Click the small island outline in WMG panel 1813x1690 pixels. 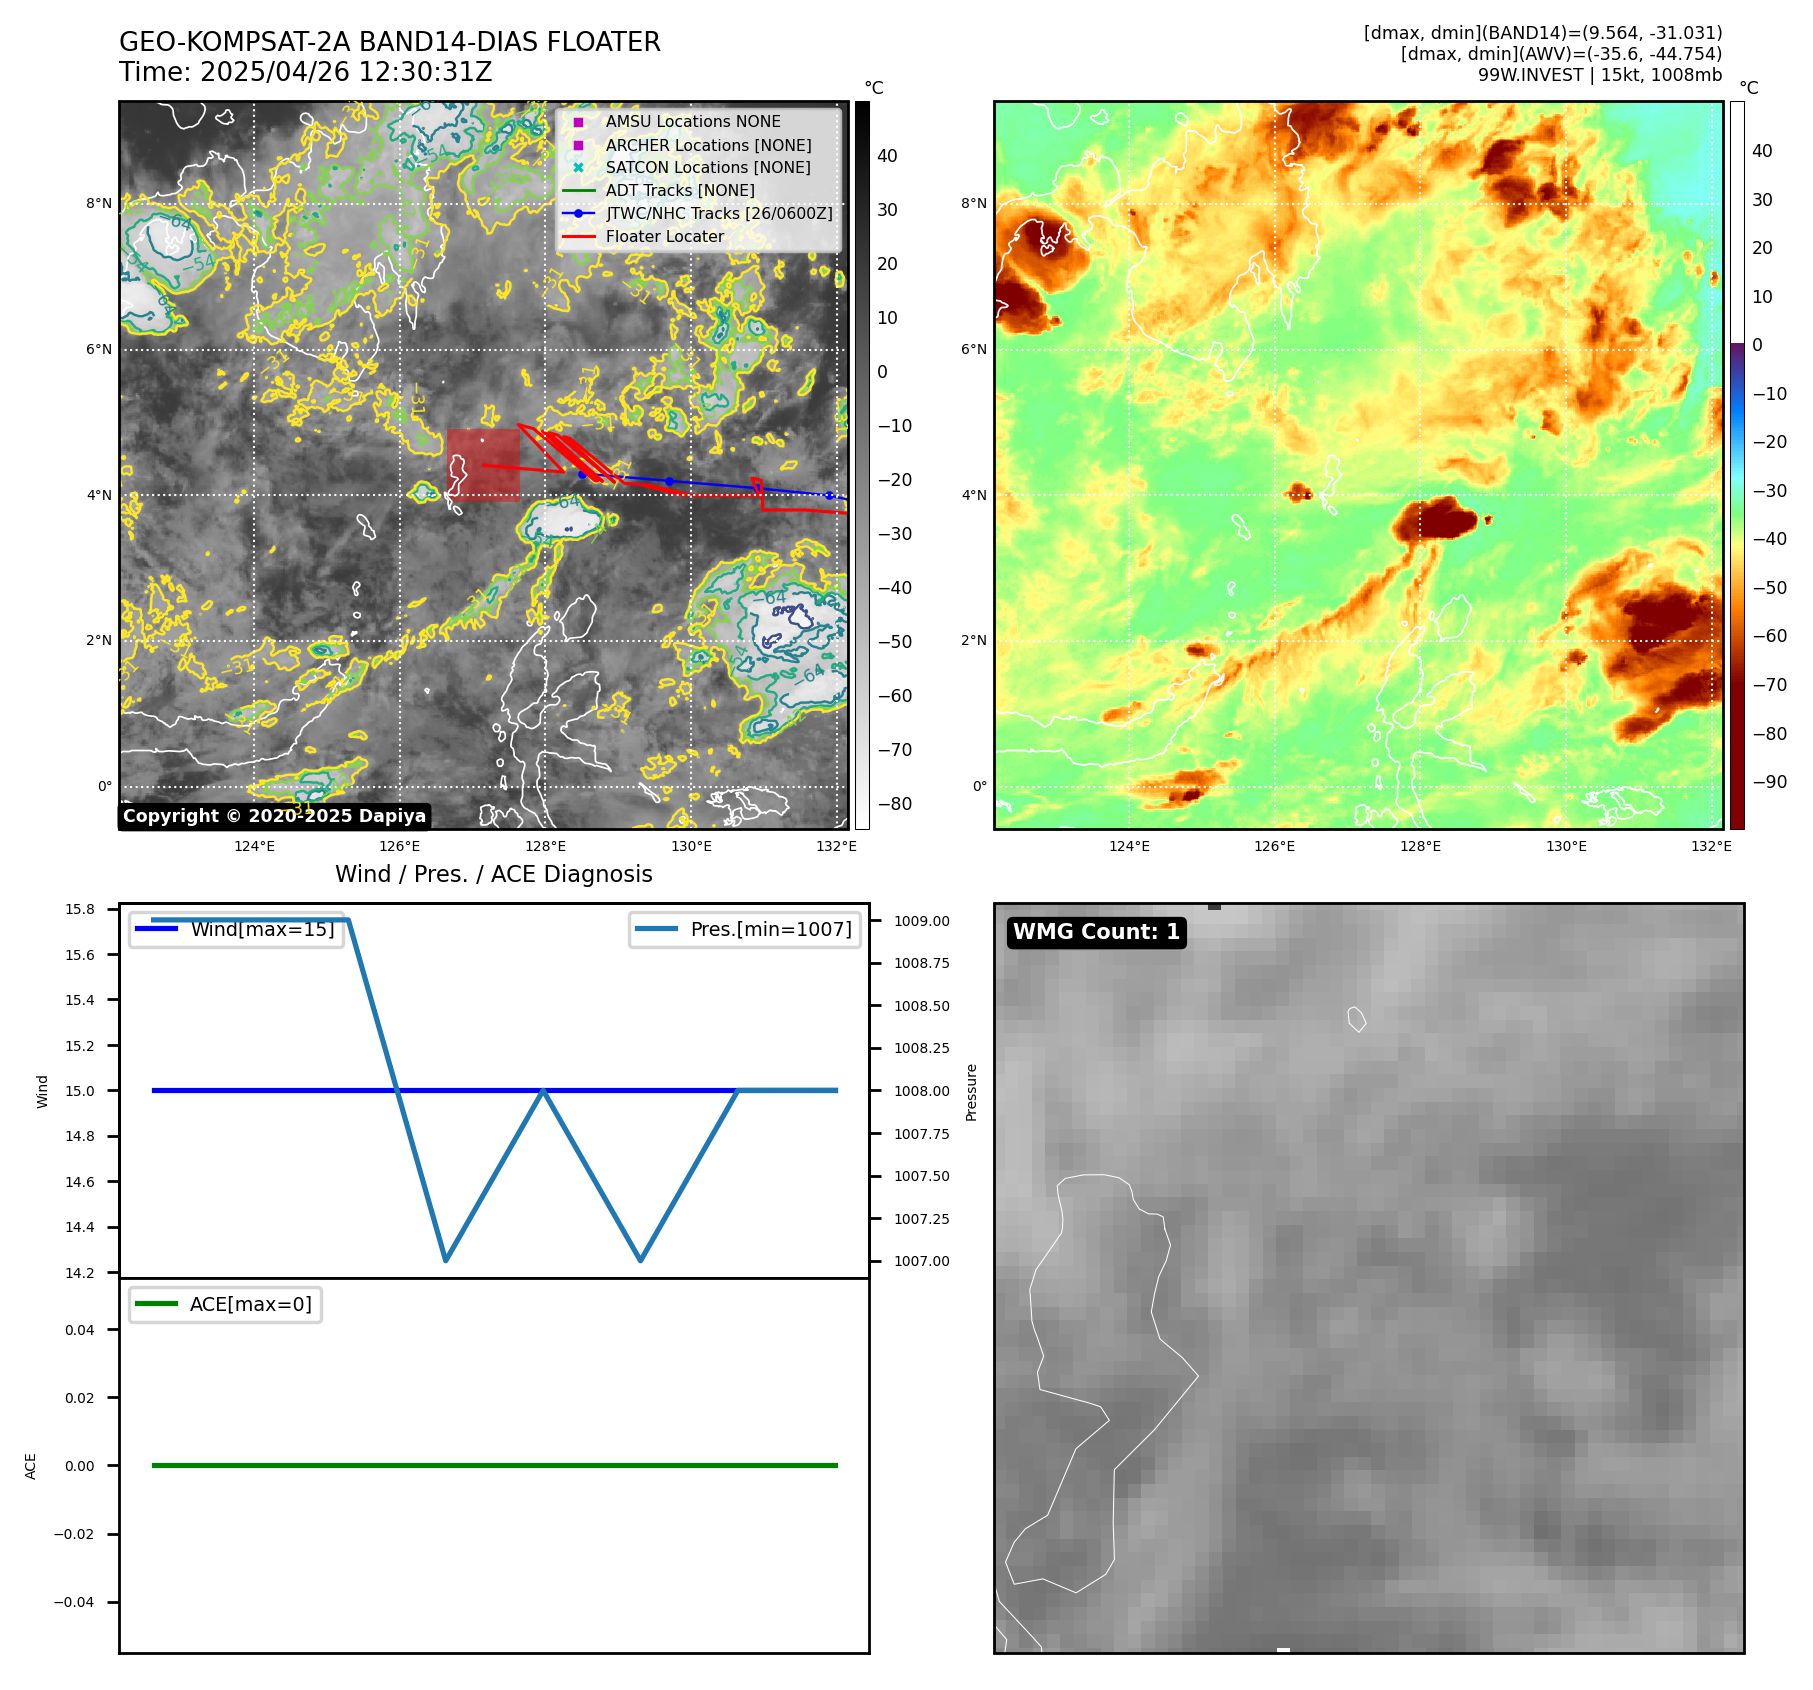point(1357,1019)
